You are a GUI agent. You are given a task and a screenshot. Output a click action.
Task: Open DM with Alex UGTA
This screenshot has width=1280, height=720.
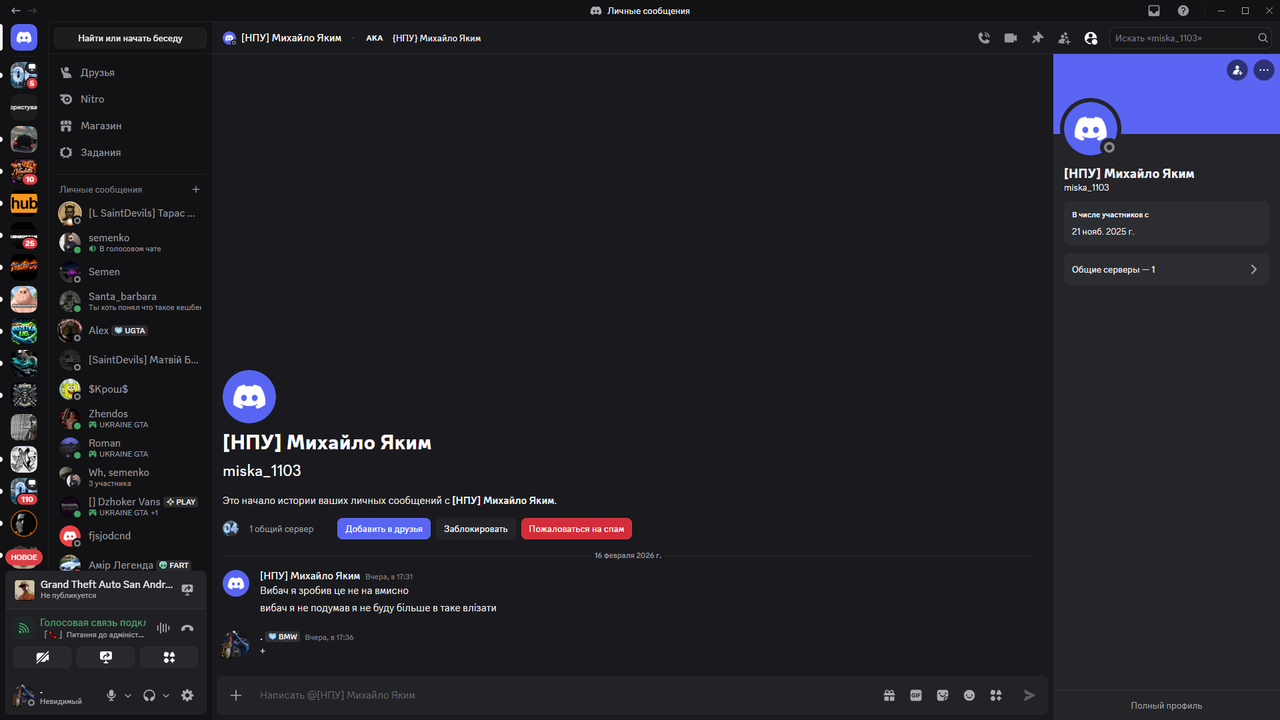(x=131, y=330)
